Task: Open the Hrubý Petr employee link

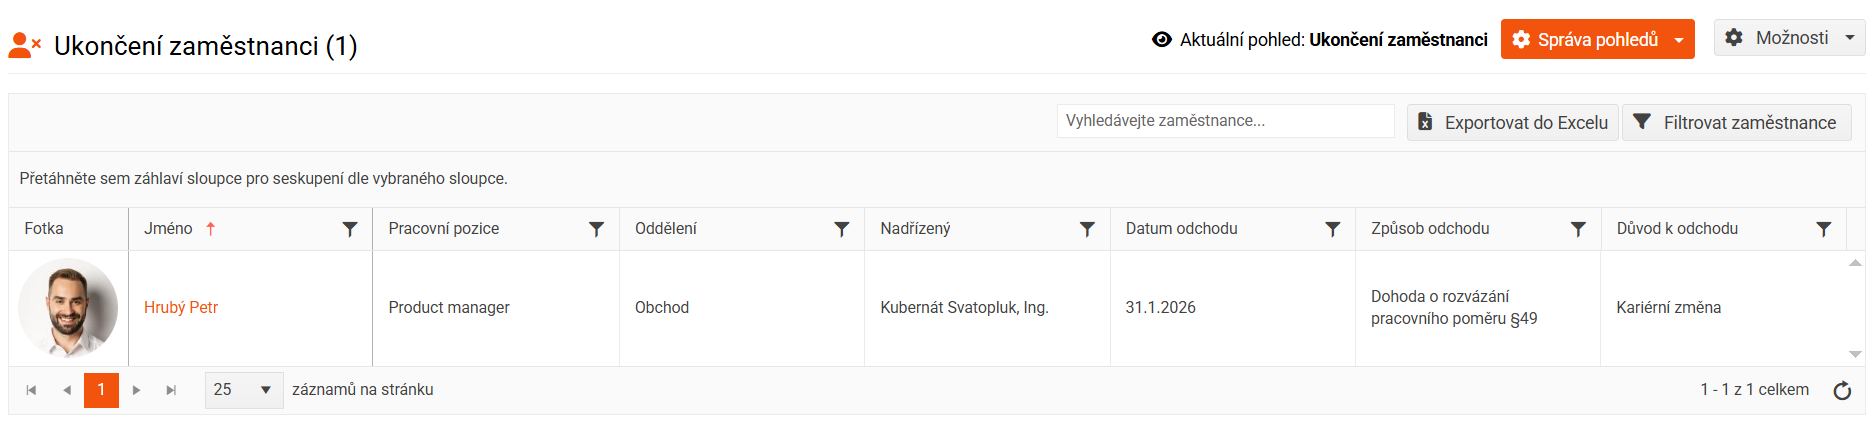Action: (x=181, y=308)
